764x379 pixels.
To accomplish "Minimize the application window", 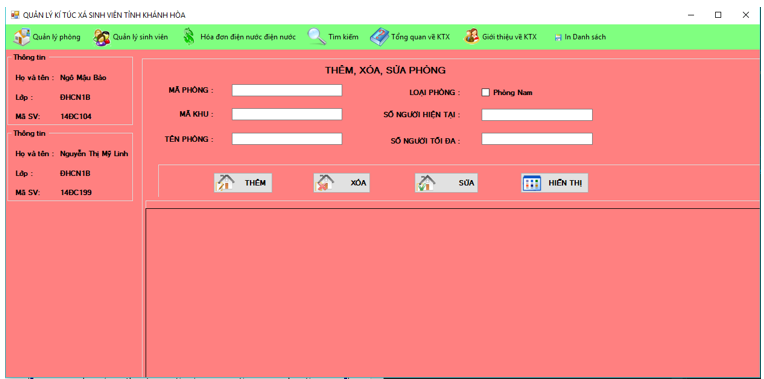I will tap(691, 15).
